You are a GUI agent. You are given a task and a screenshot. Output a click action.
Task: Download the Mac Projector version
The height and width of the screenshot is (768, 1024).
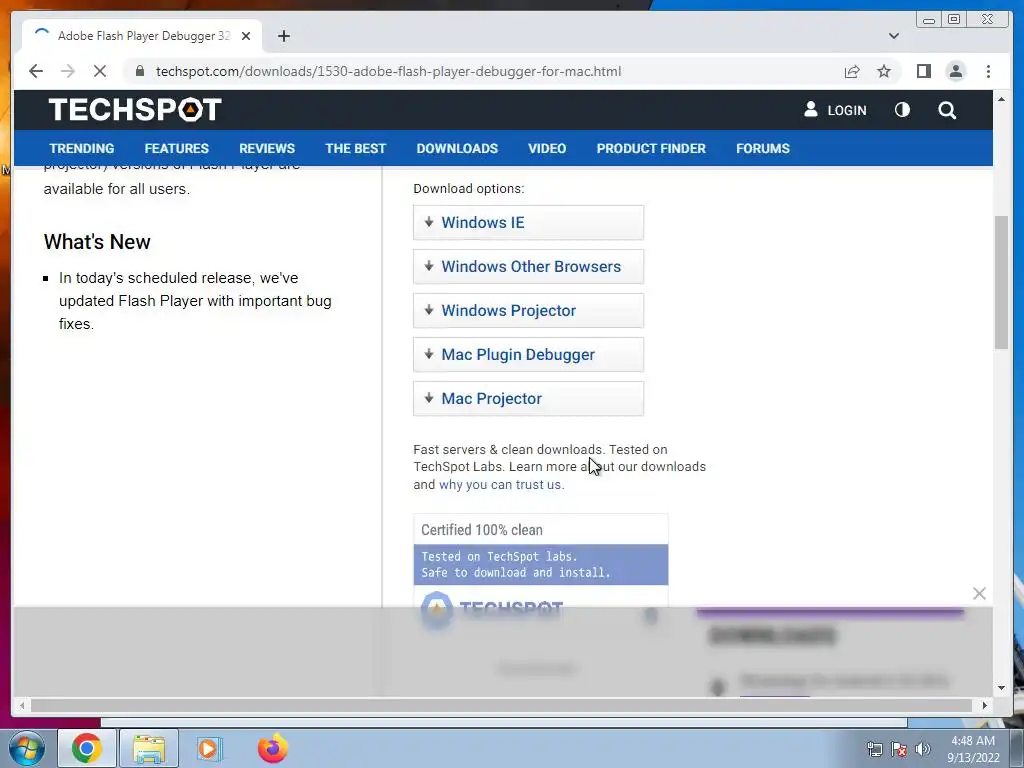pos(528,398)
